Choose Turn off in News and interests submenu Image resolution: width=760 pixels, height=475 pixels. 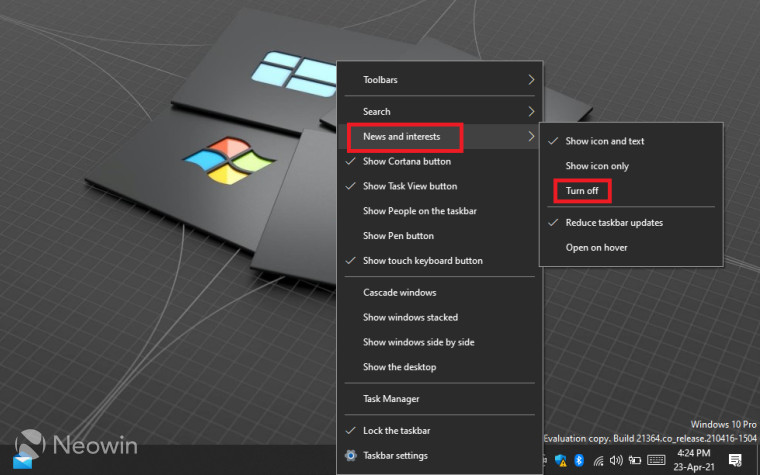631,190
